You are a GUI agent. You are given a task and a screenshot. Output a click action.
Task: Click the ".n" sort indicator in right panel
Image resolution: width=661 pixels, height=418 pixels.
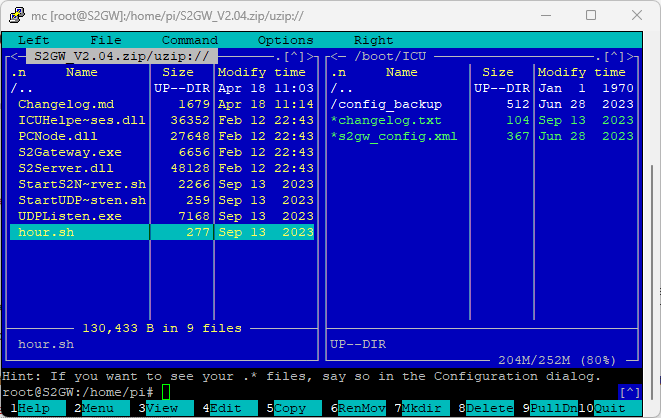pos(338,72)
